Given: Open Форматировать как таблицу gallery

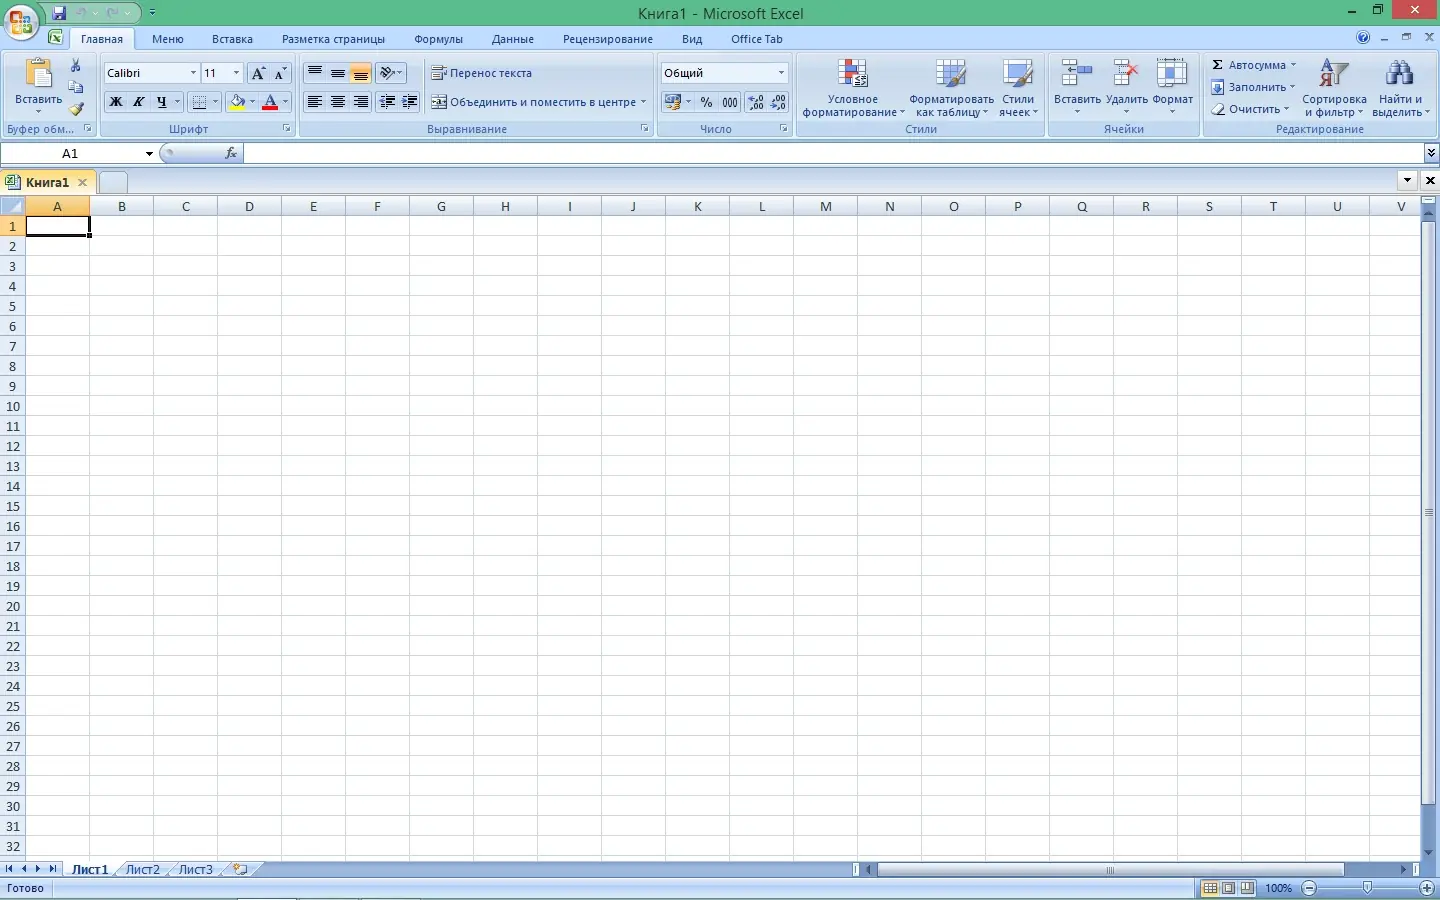Looking at the screenshot, I should (951, 88).
